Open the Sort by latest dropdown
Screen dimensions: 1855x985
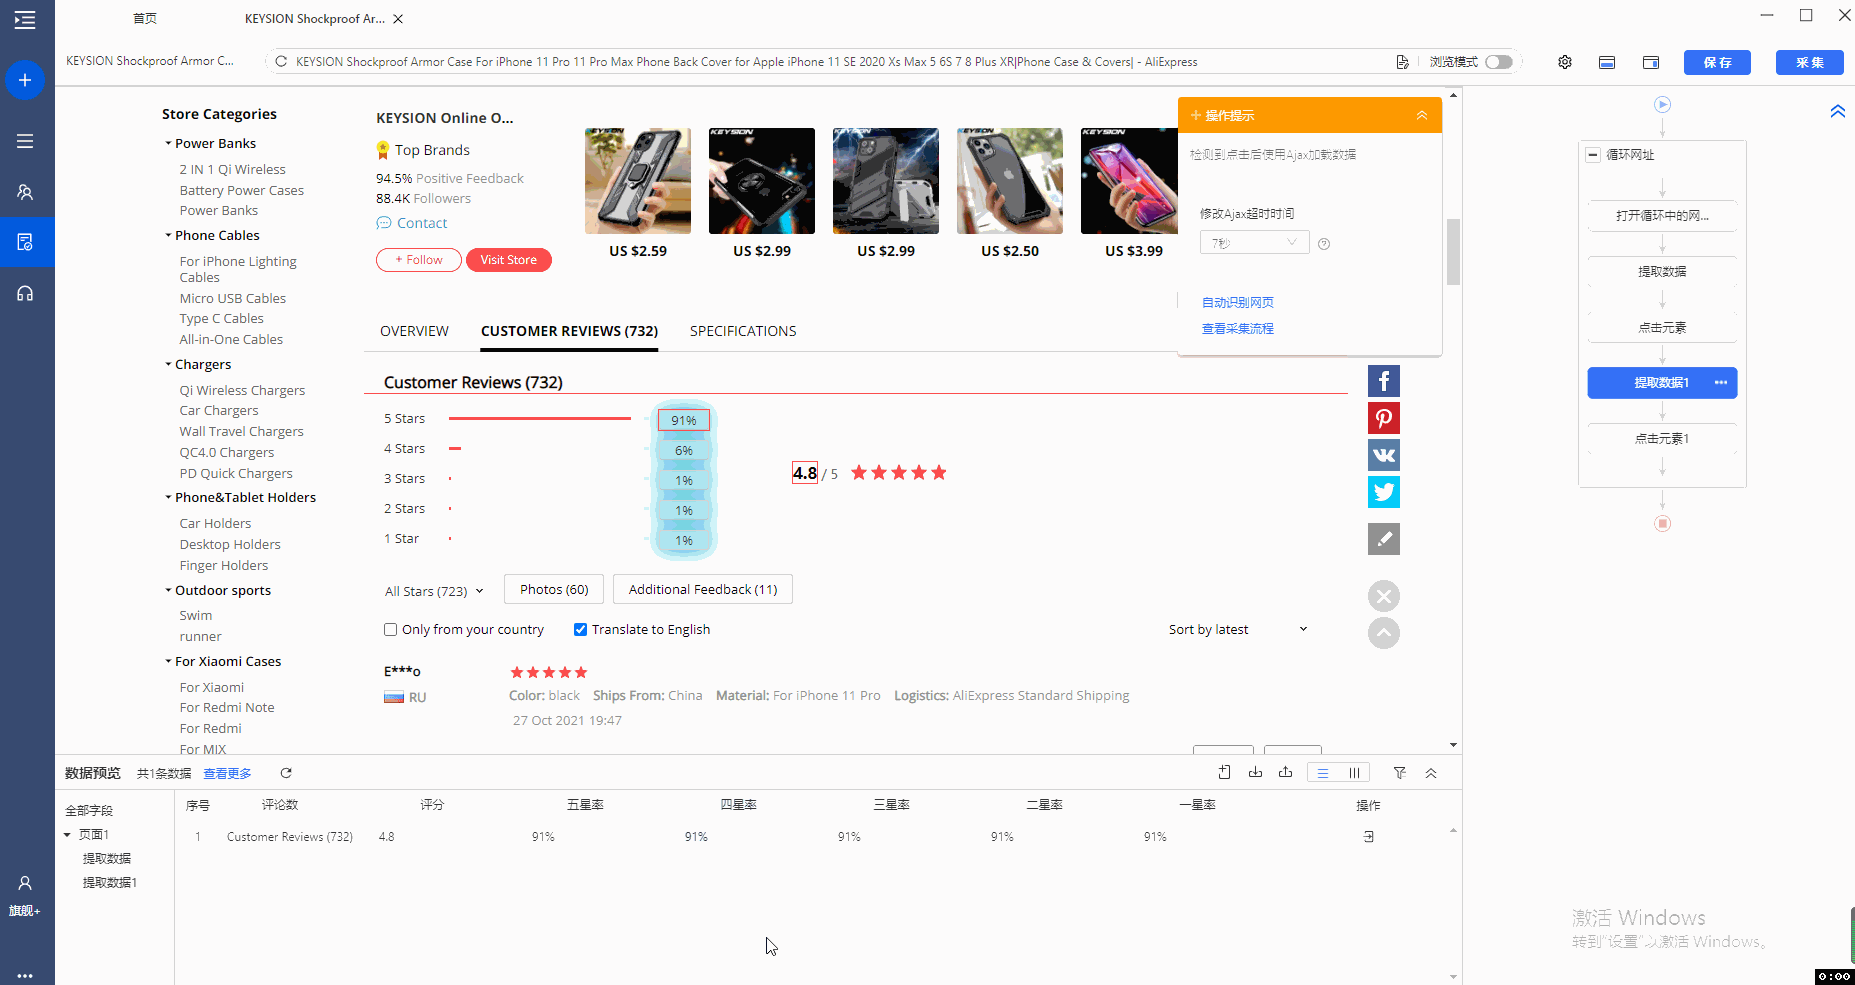tap(1238, 630)
